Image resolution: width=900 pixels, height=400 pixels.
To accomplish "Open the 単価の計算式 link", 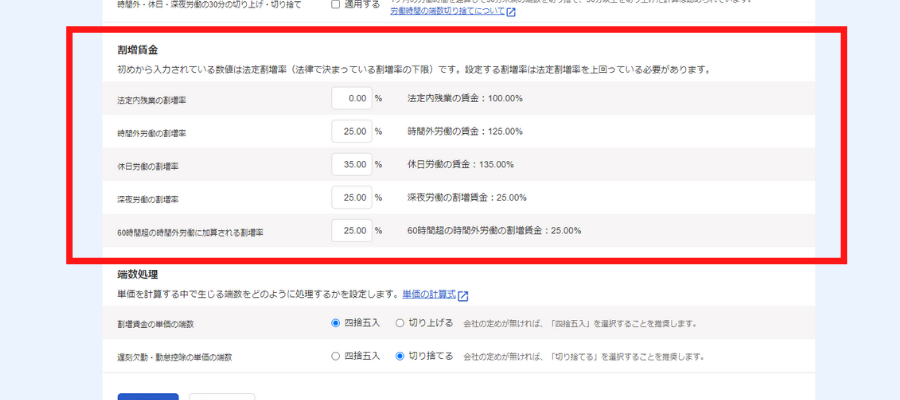I will (x=428, y=296).
